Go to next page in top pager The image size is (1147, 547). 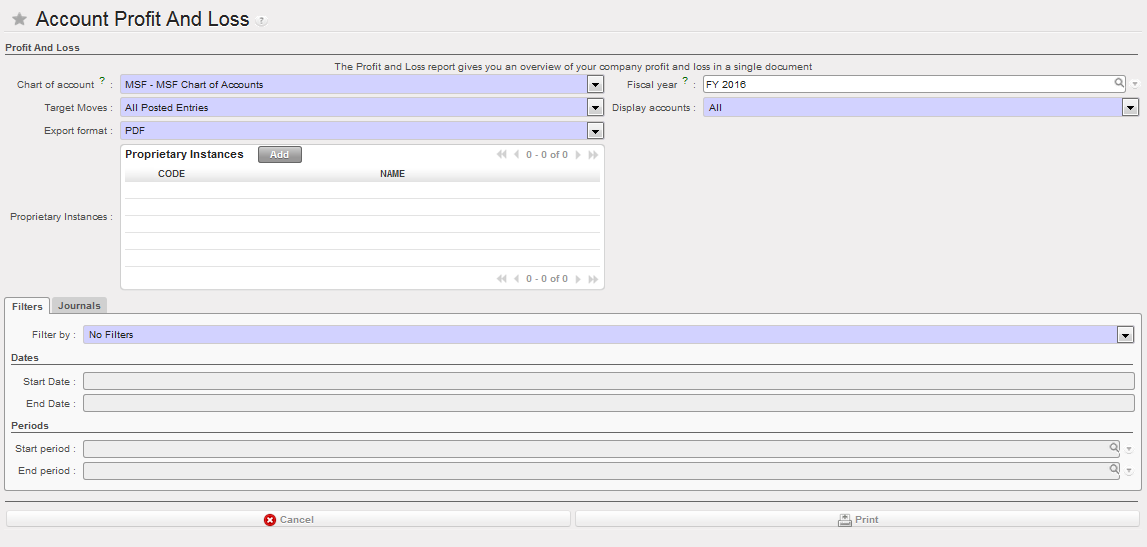(x=578, y=154)
